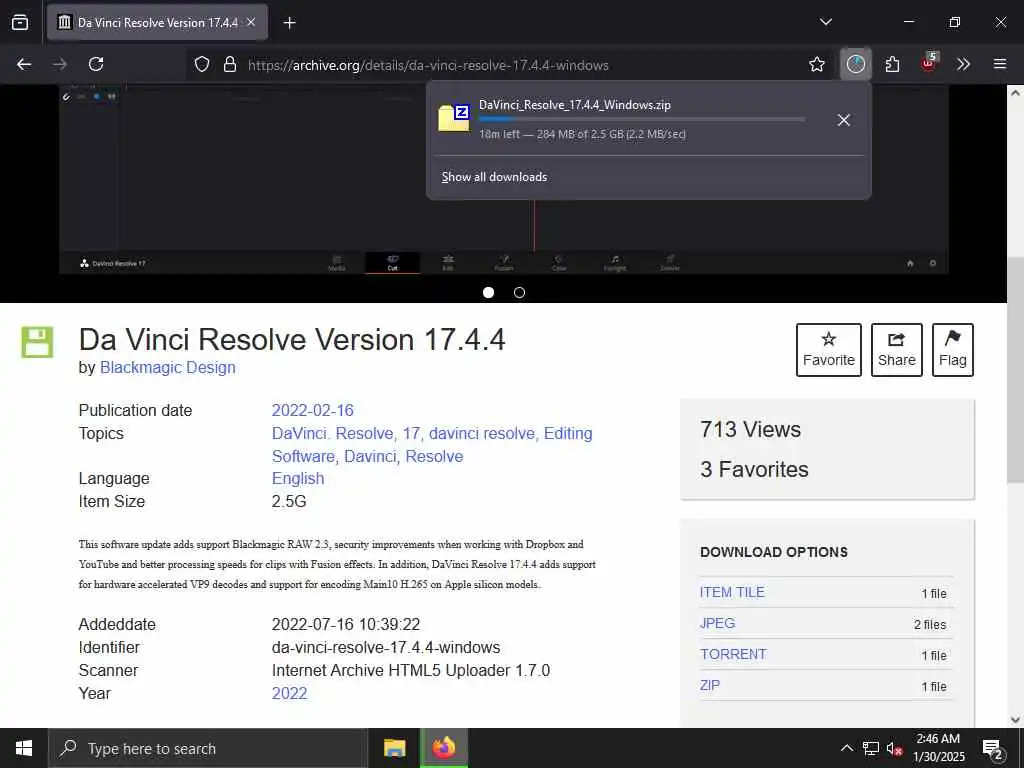Download the TORRENT option

[733, 654]
